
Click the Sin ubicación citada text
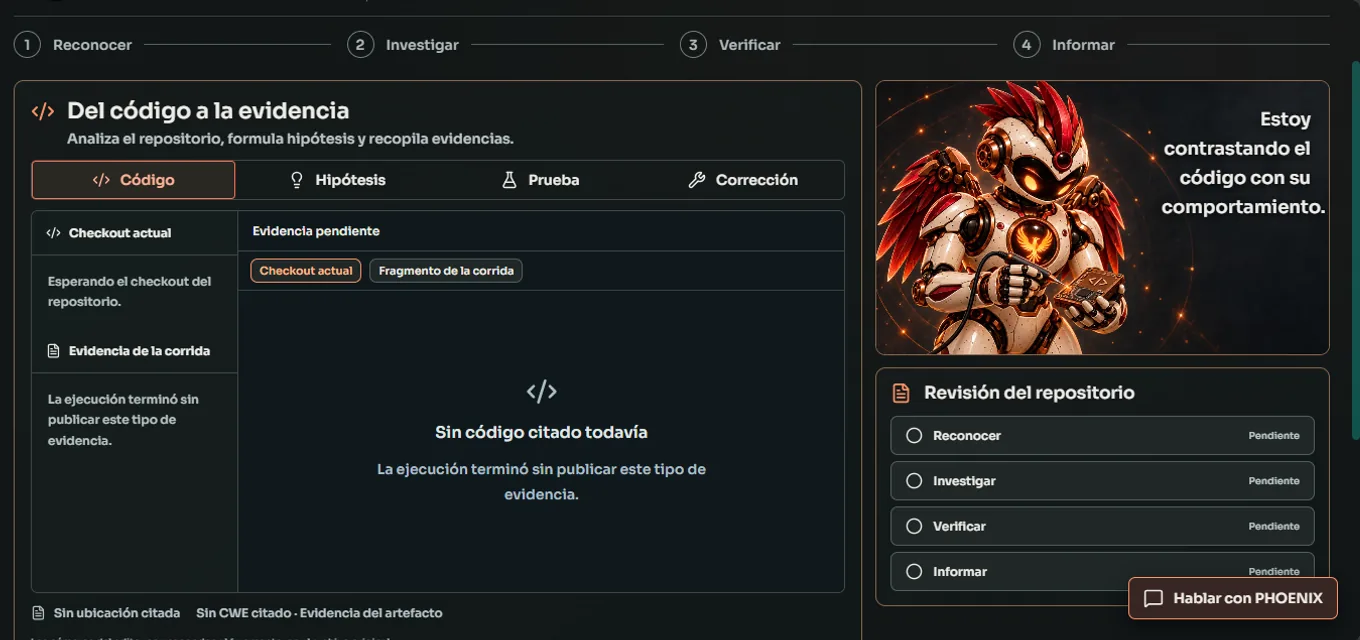[117, 613]
